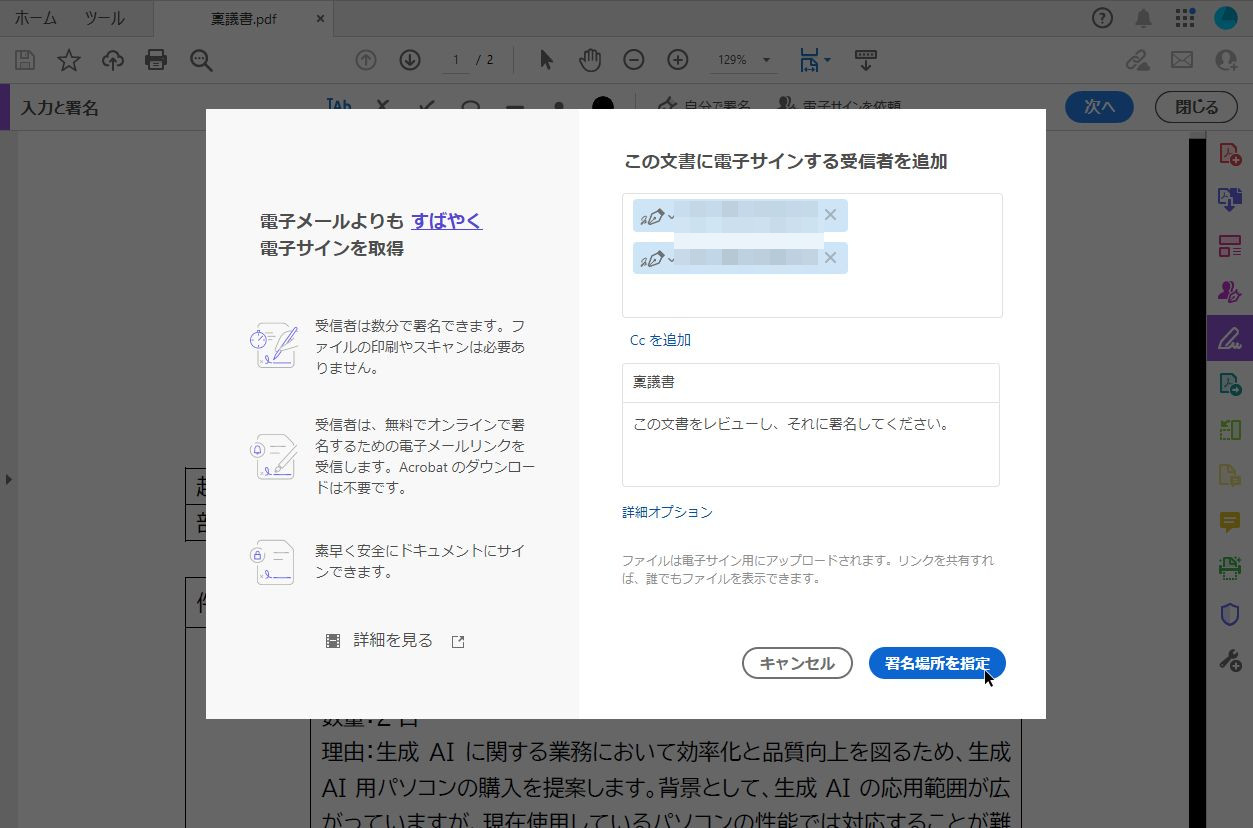The height and width of the screenshot is (828, 1253).
Task: Click the page number input field
Action: point(455,60)
